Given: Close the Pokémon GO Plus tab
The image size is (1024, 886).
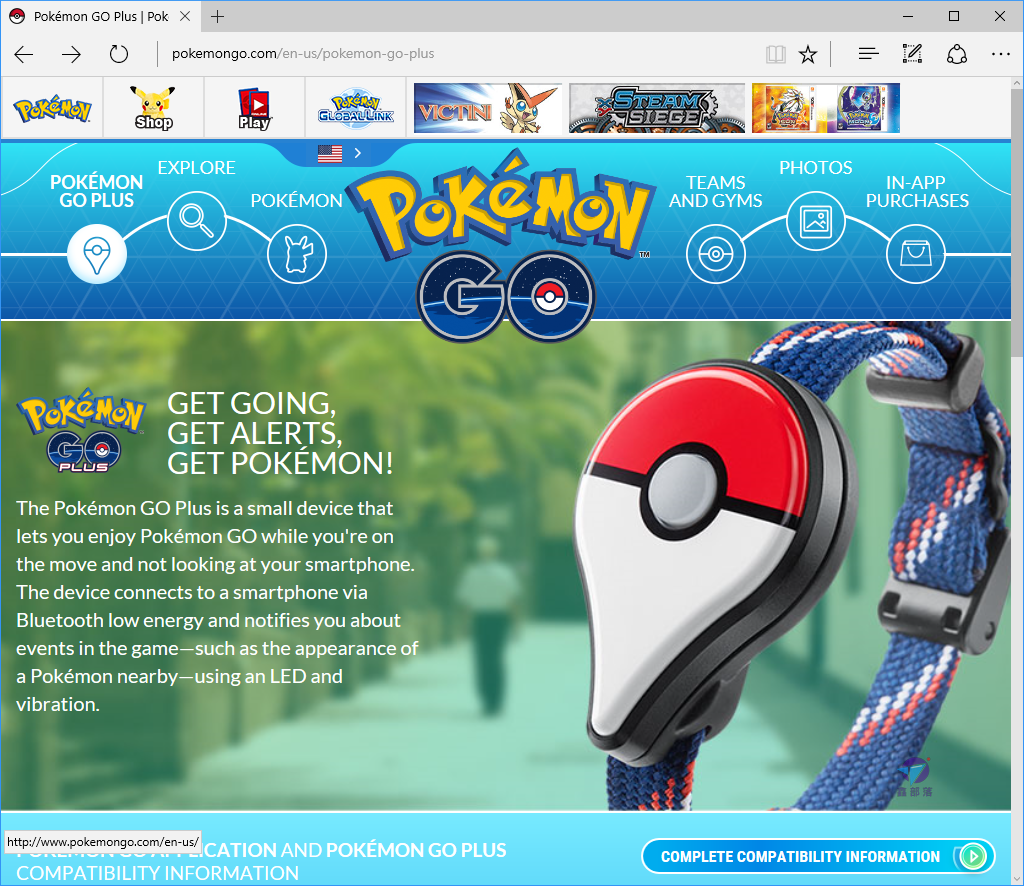Looking at the screenshot, I should pos(185,16).
